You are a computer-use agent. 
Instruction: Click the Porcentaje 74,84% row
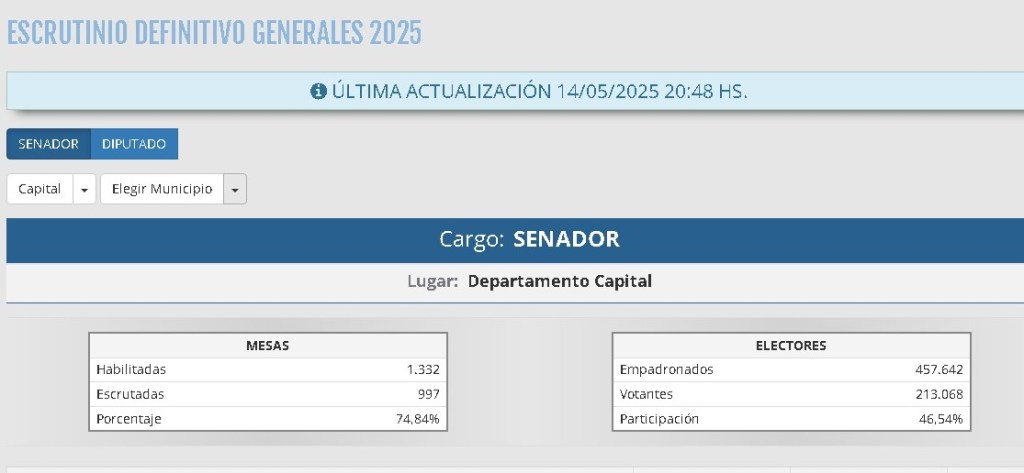click(x=268, y=419)
